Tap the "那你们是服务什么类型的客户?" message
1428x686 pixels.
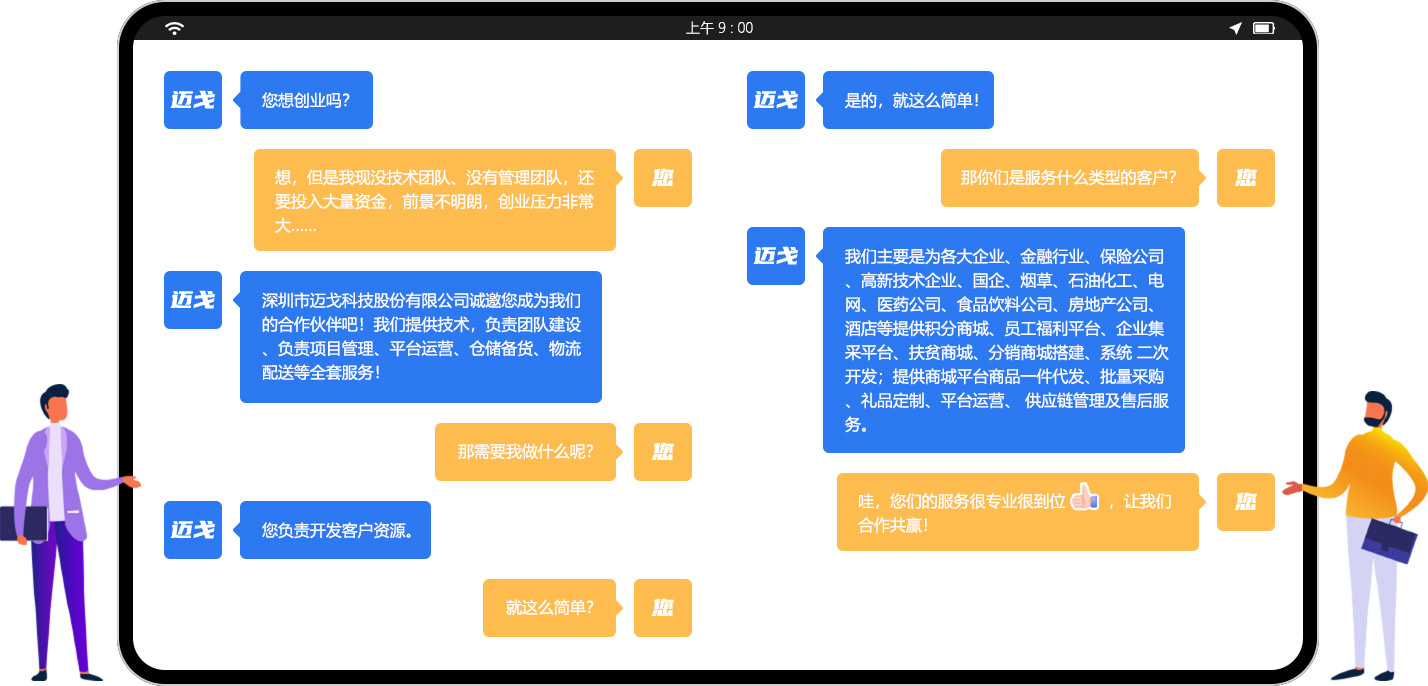tap(1069, 178)
